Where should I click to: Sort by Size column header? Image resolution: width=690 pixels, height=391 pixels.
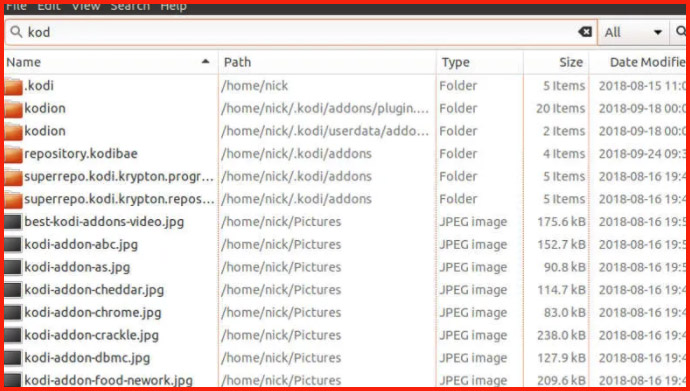tap(556, 62)
